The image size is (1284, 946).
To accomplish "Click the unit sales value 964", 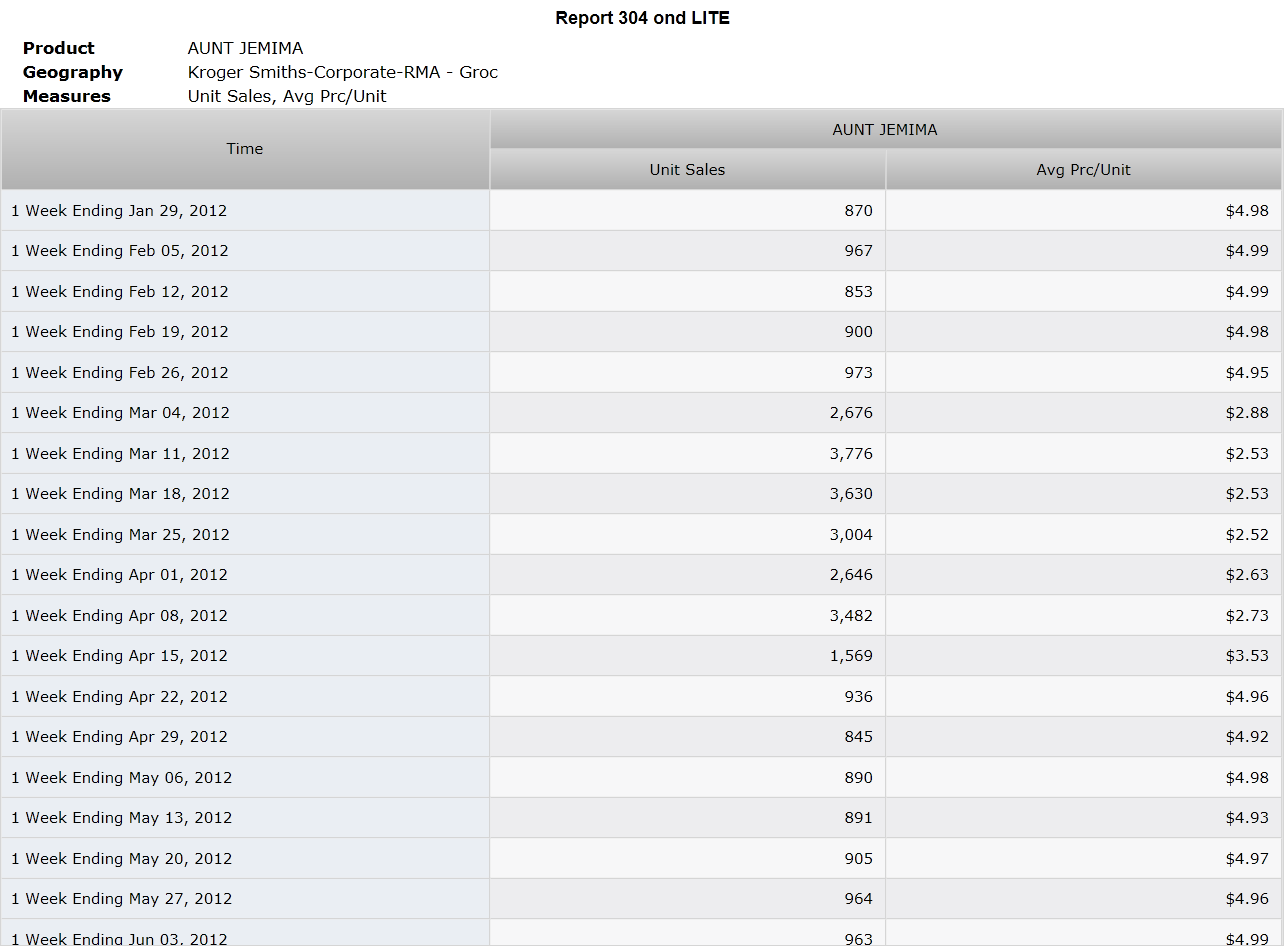I will click(x=858, y=899).
